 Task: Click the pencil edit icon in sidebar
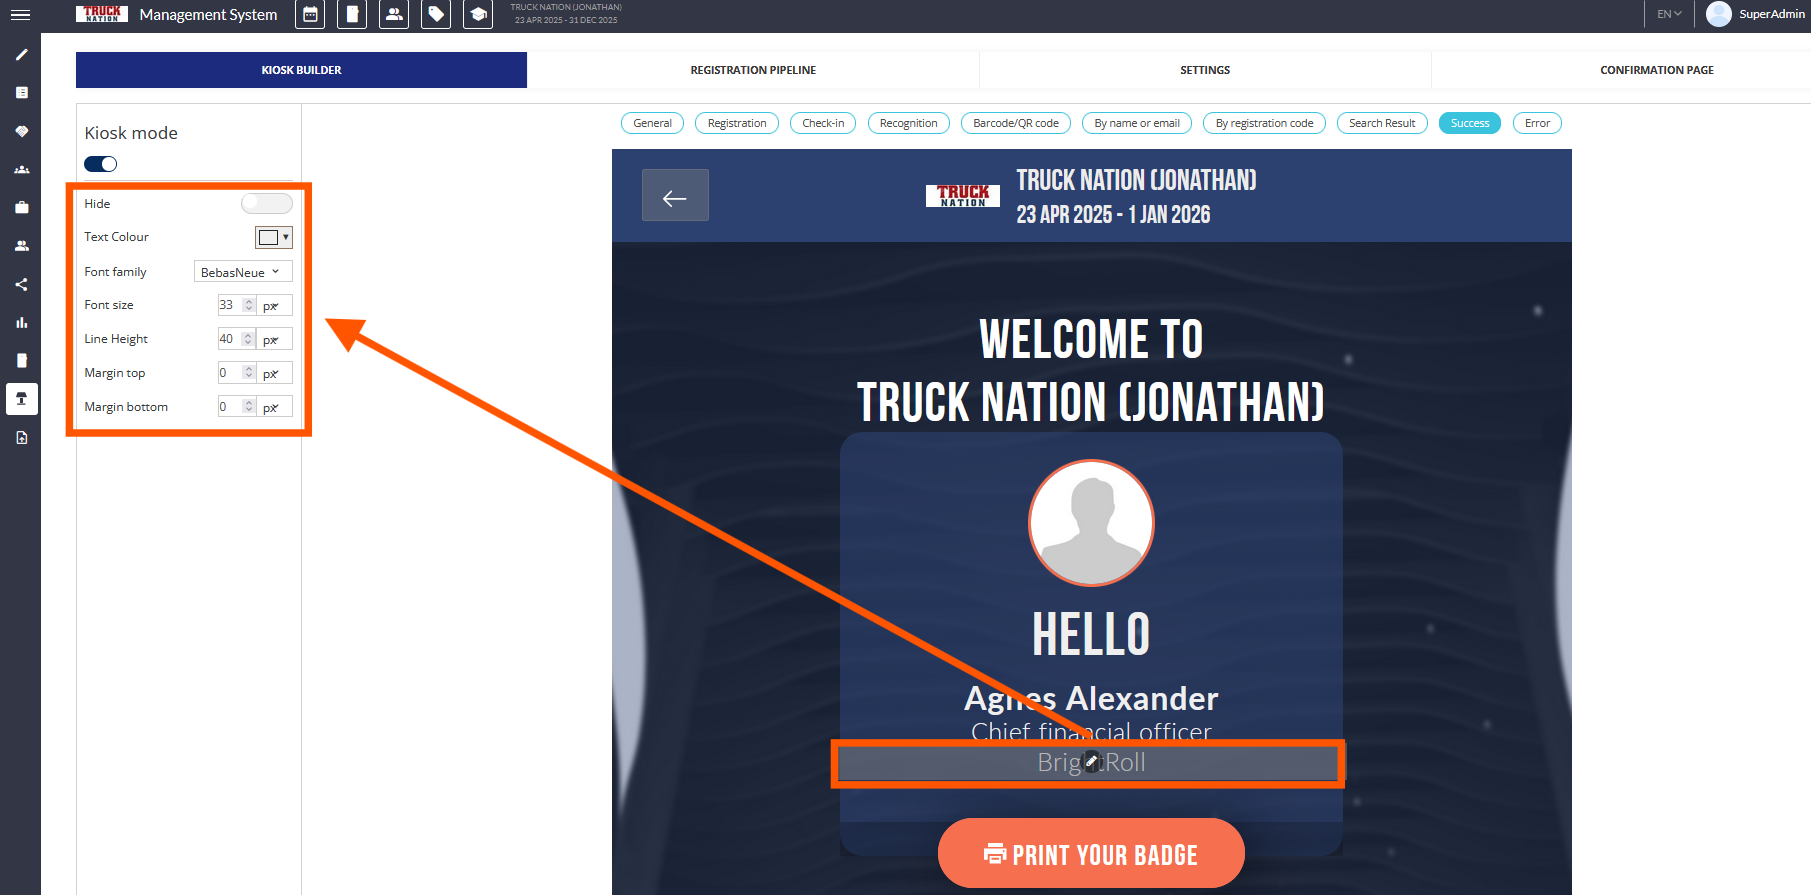(x=21, y=55)
